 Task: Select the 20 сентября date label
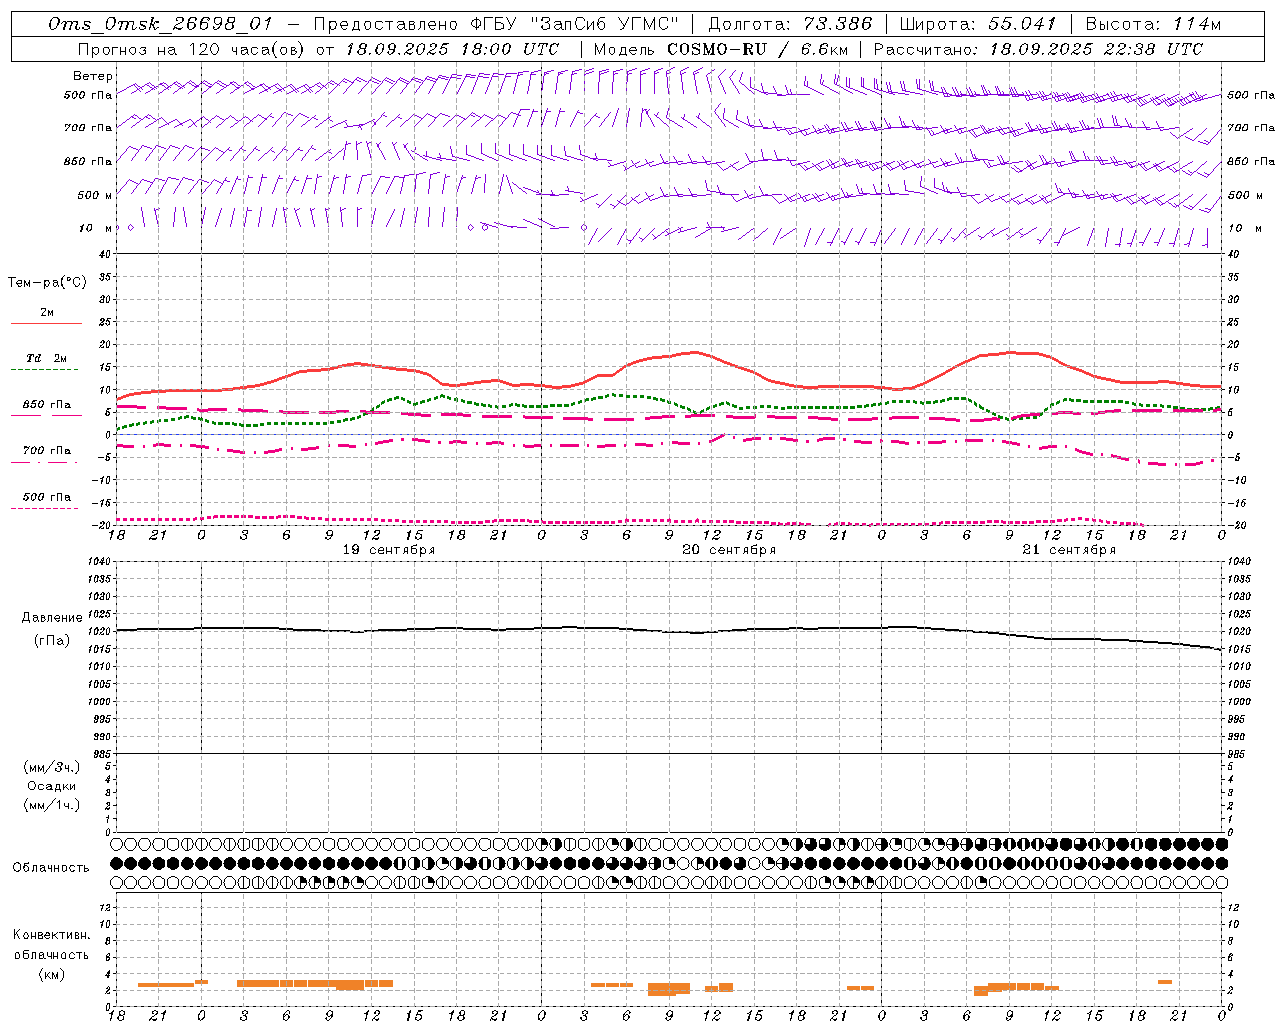coord(729,550)
